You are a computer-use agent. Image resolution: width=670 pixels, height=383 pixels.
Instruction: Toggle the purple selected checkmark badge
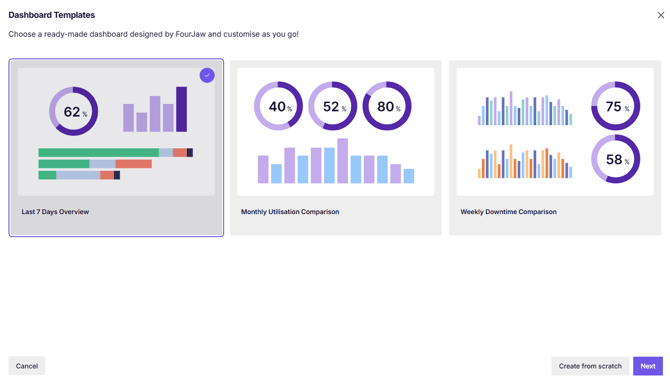207,75
